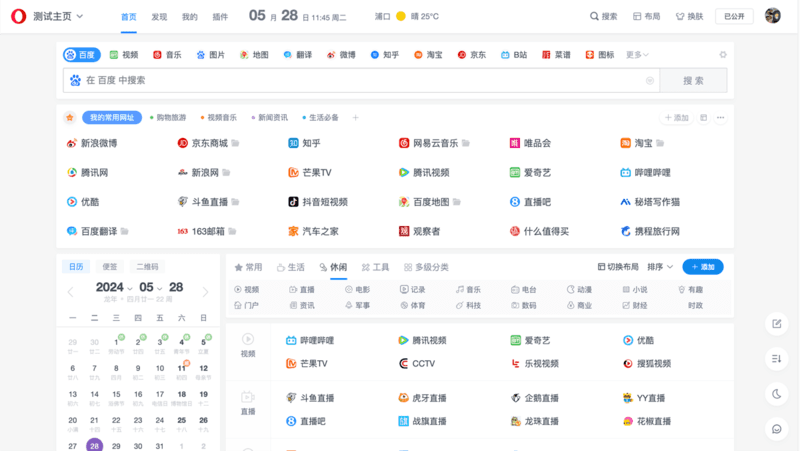Go to previous month in calendar

pos(70,292)
